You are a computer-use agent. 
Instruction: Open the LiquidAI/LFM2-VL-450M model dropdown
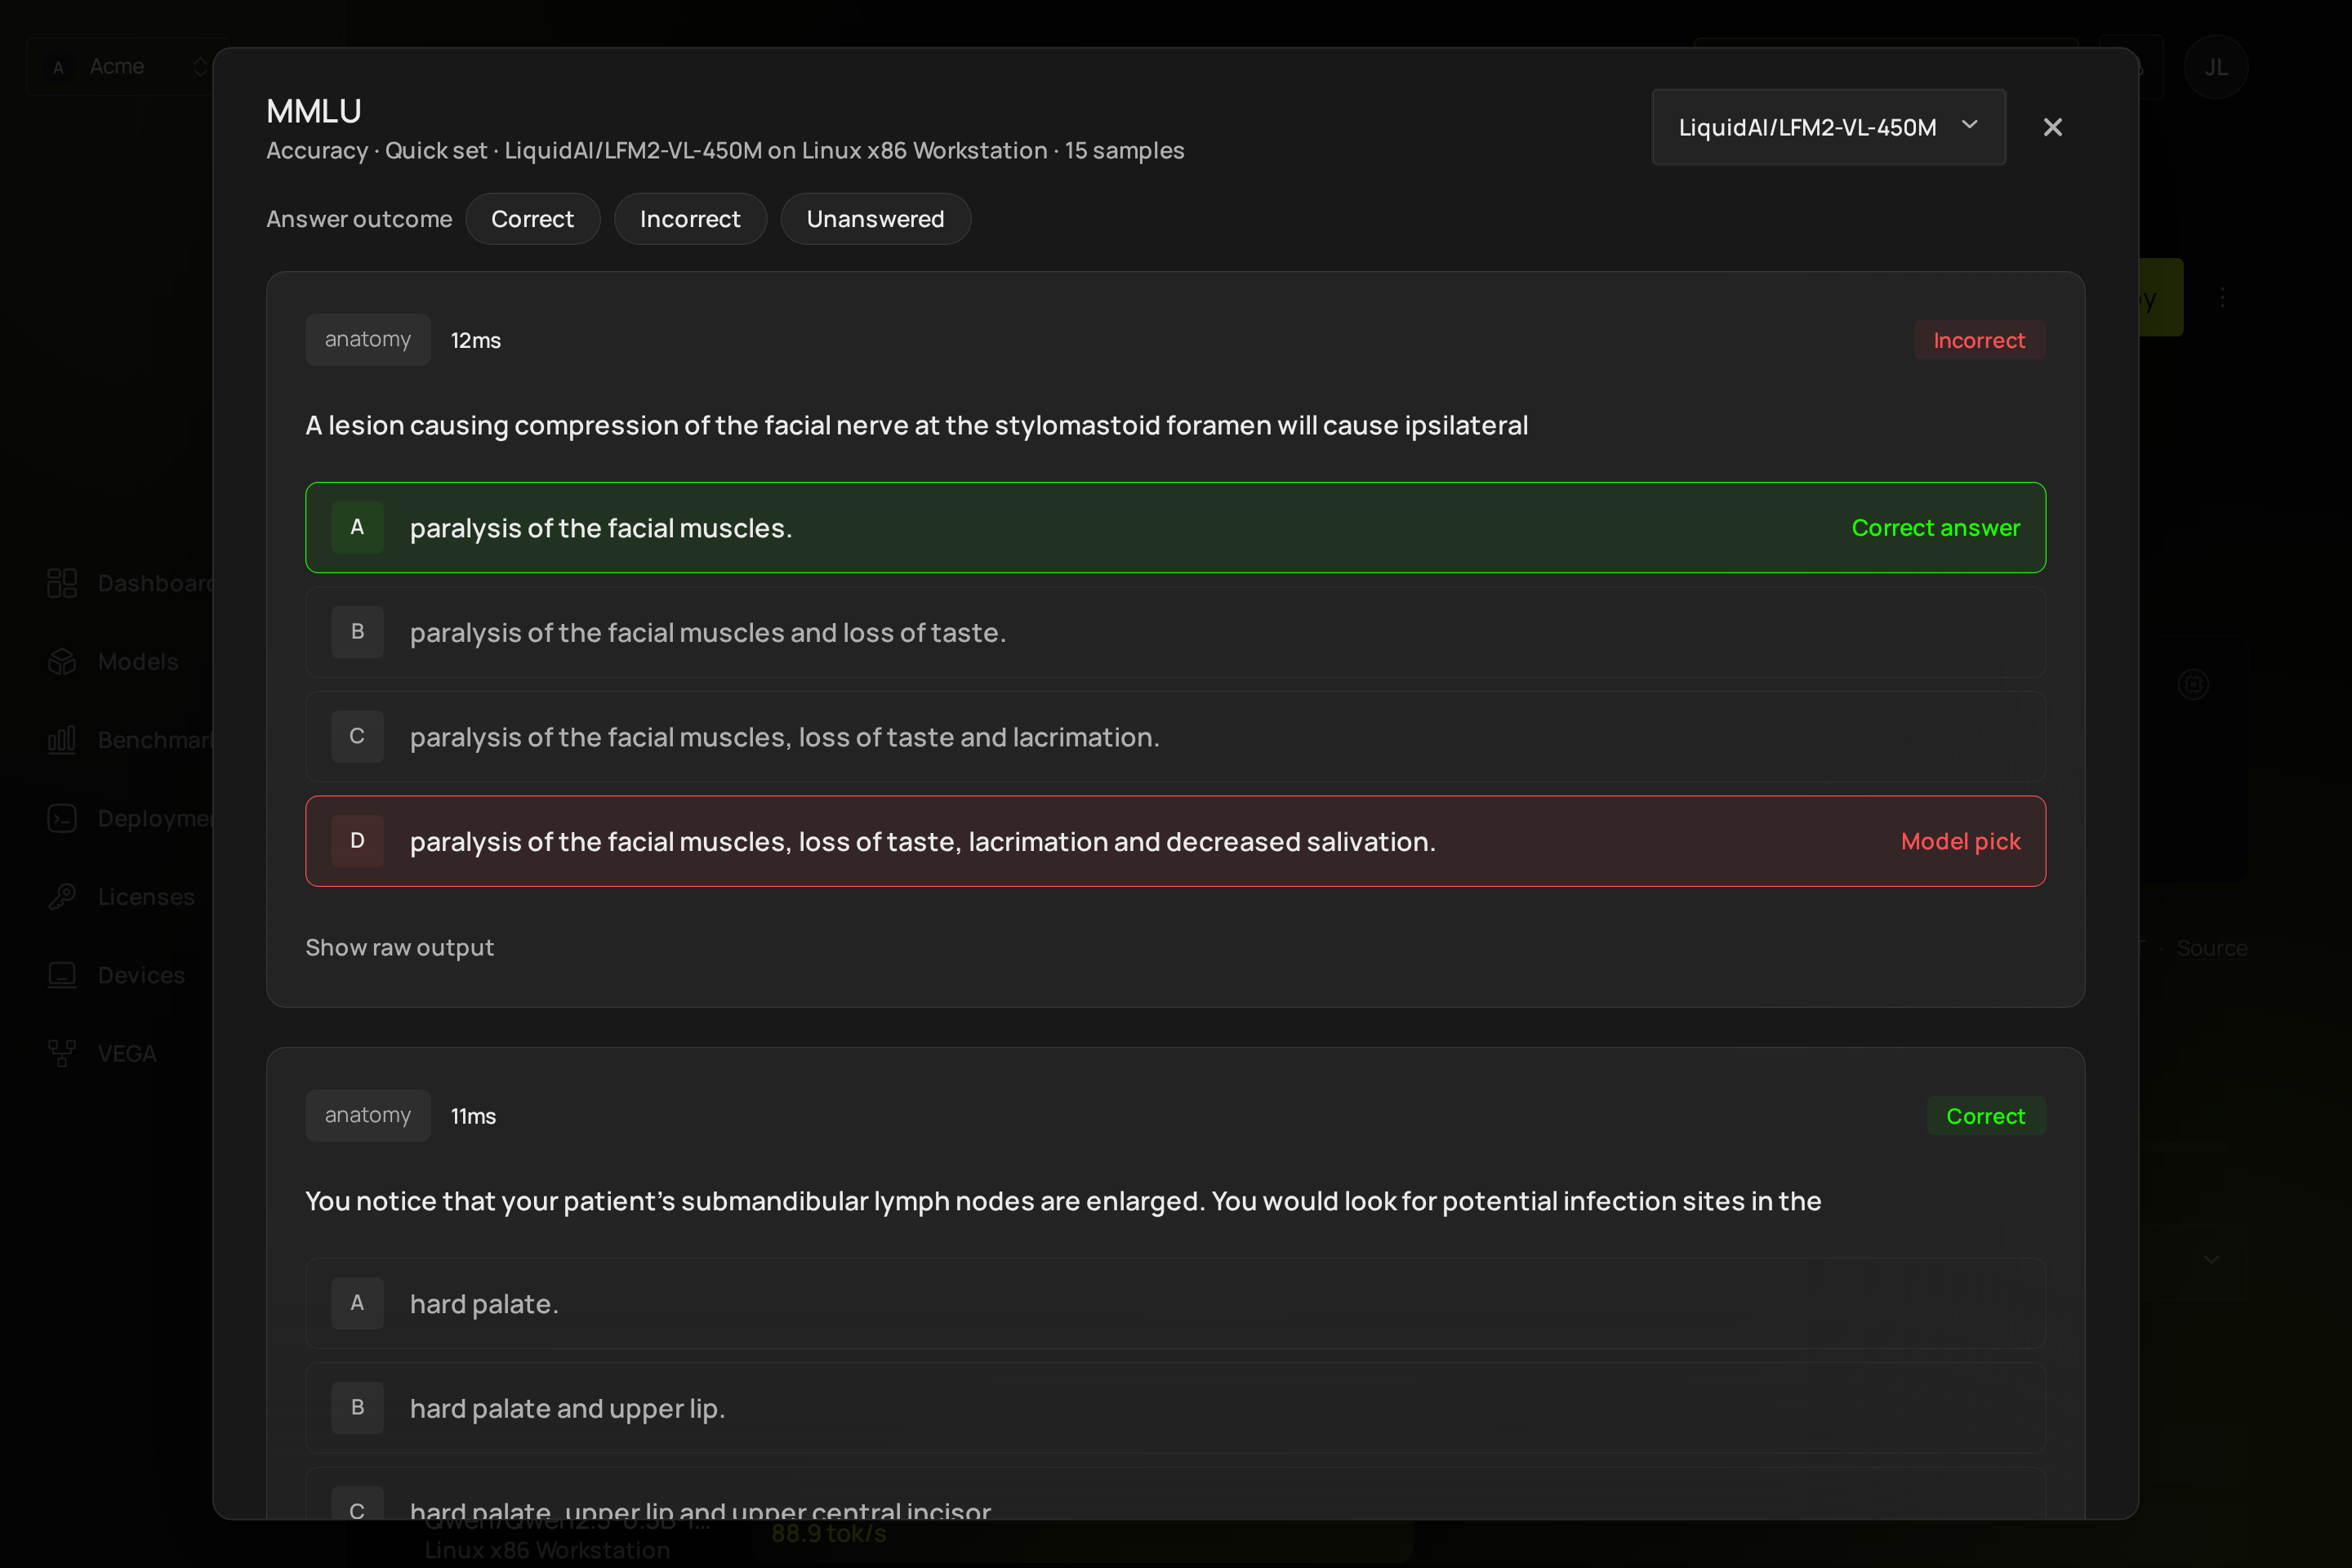click(x=1828, y=127)
